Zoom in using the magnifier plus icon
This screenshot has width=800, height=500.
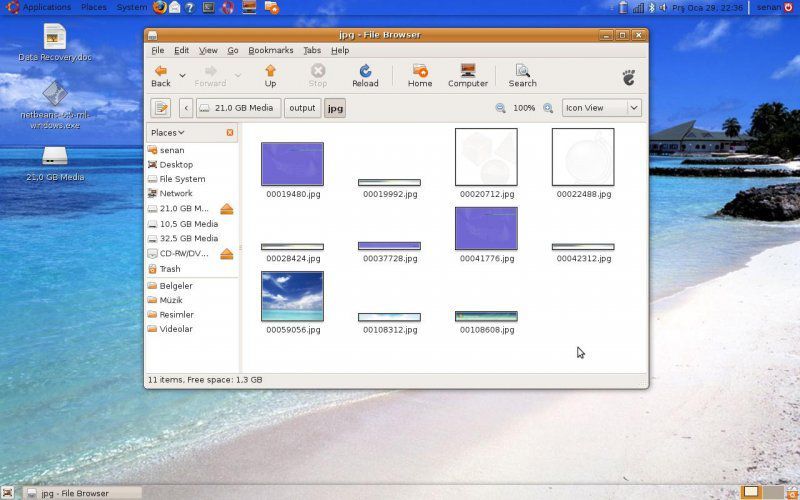tap(548, 108)
